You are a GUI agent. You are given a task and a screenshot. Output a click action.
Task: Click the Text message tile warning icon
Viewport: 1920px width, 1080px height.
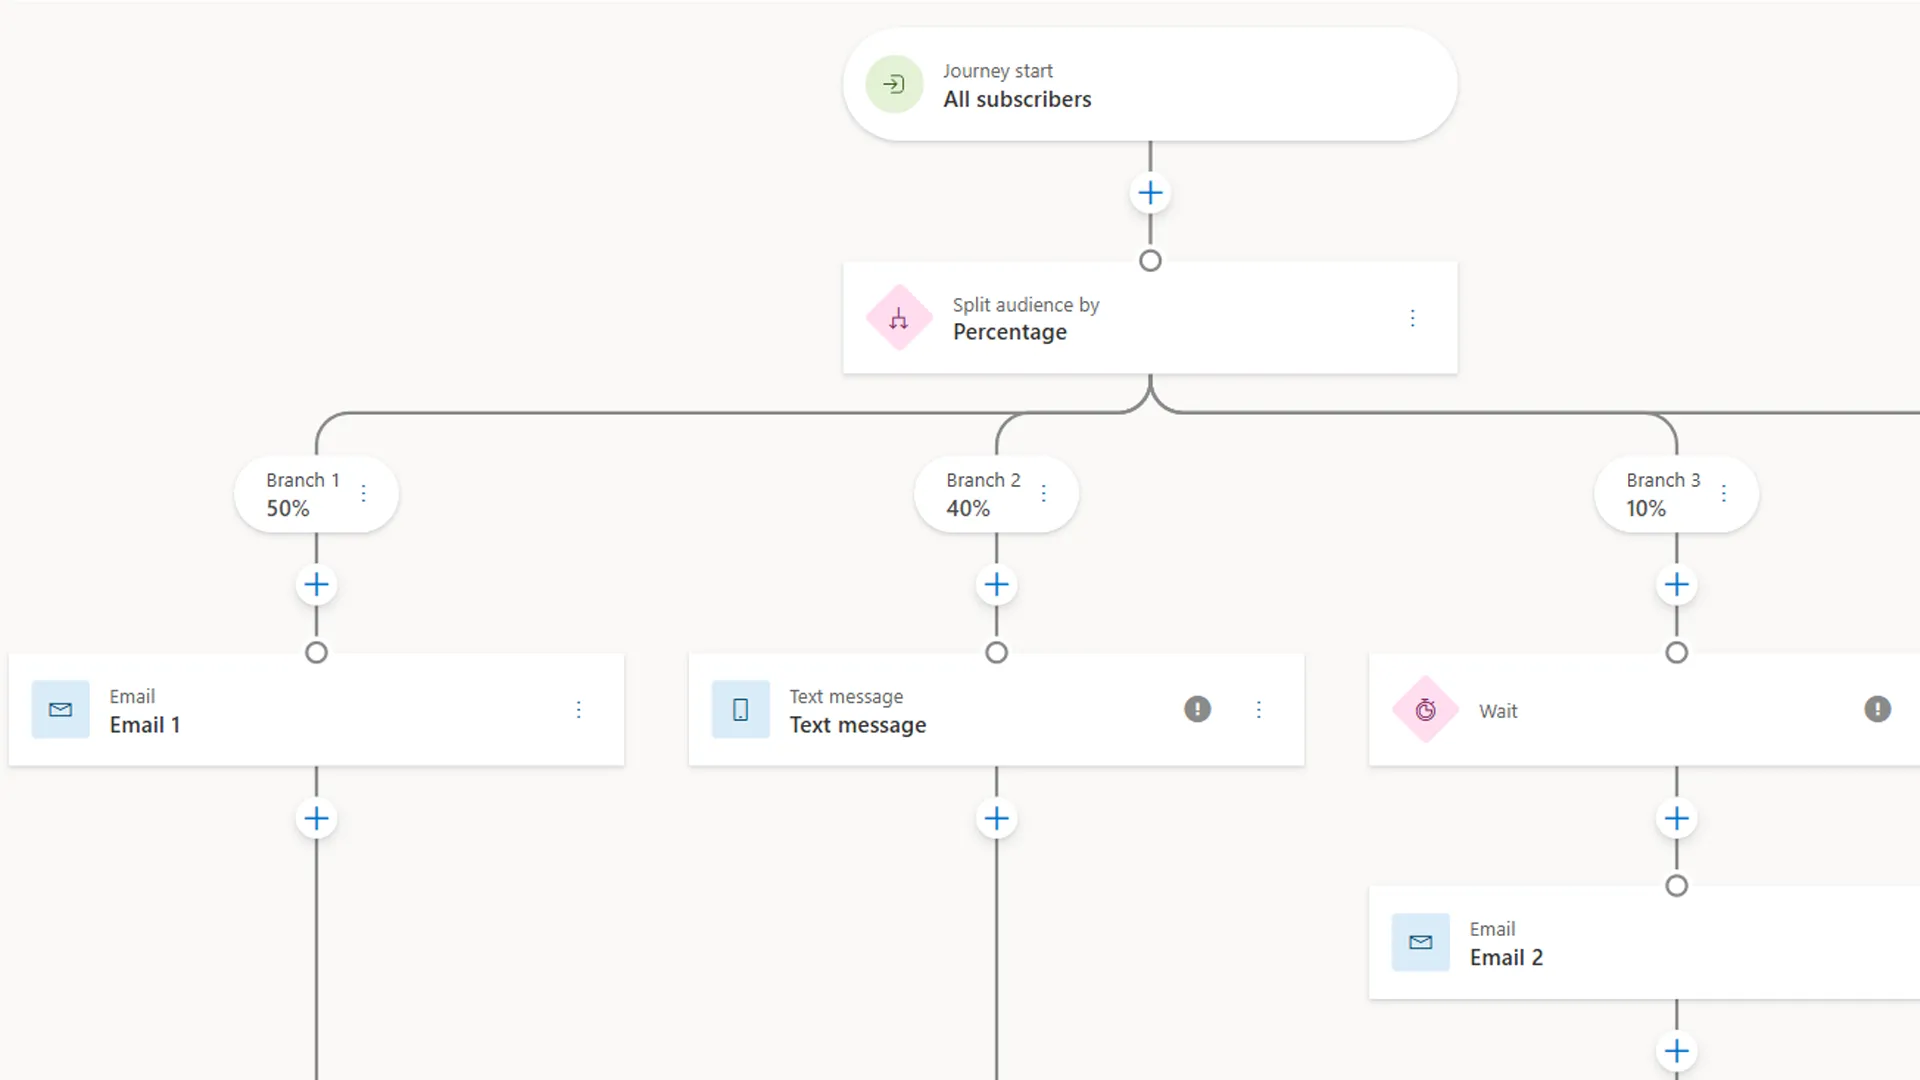coord(1197,710)
